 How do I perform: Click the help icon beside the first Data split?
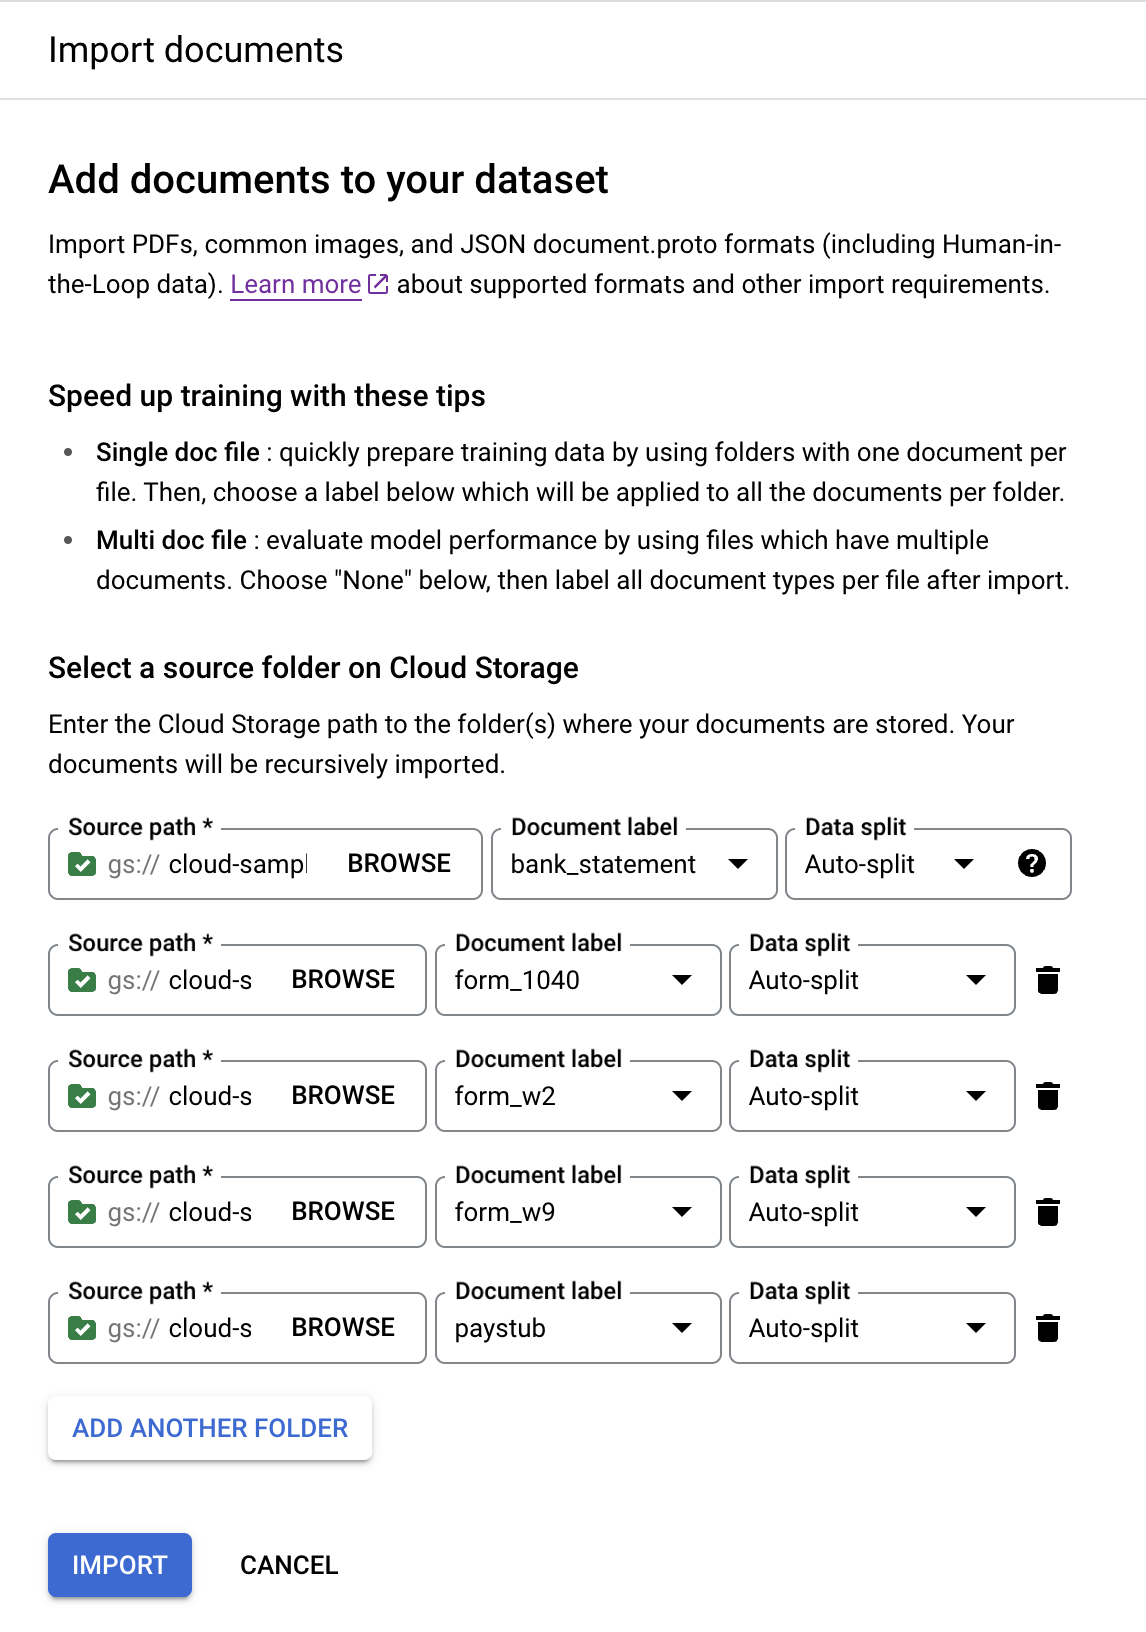pyautogui.click(x=1032, y=863)
